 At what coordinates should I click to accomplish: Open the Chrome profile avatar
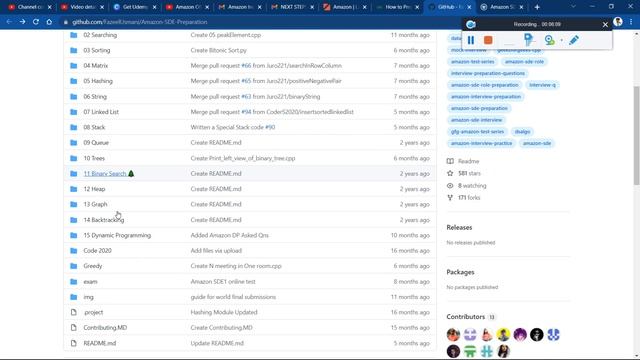click(x=618, y=22)
